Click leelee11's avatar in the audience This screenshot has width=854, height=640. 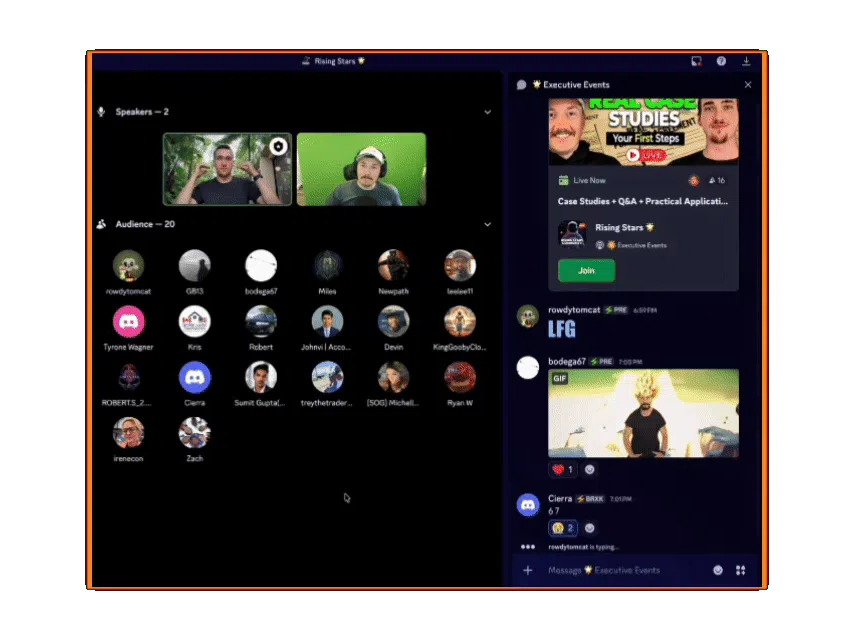(460, 266)
